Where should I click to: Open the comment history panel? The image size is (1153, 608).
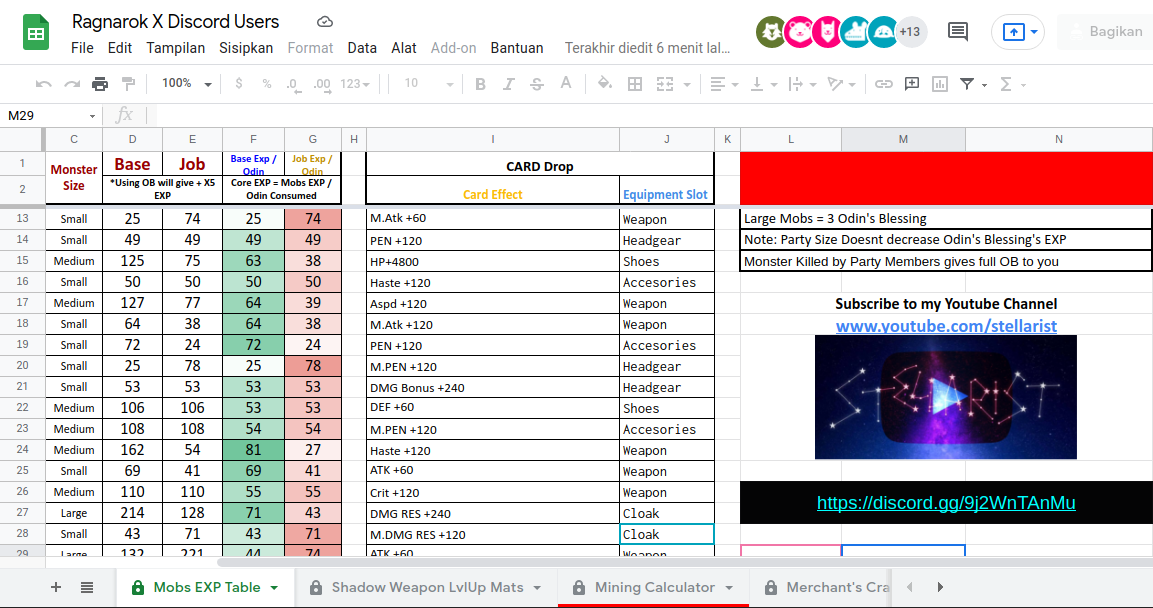[957, 31]
